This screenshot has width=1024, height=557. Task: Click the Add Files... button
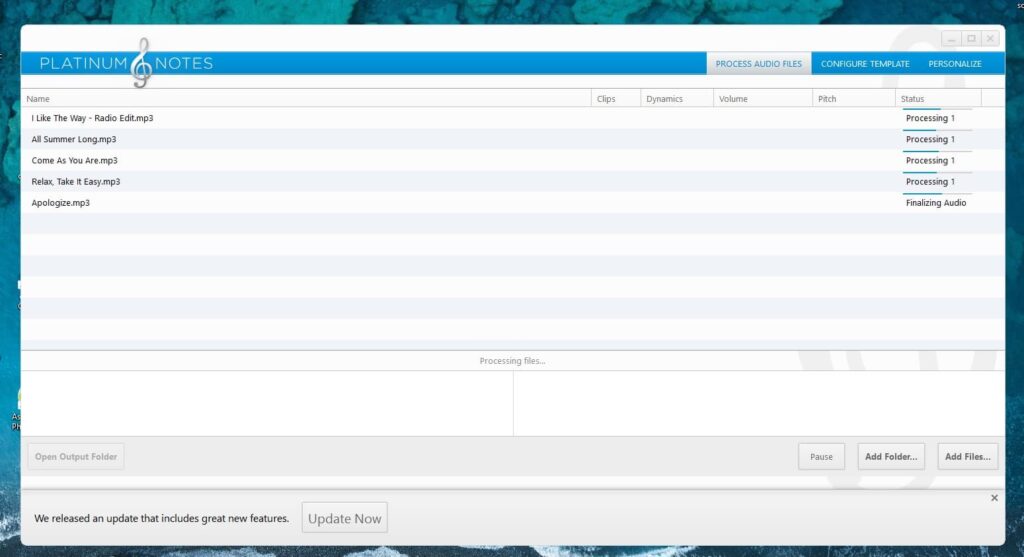point(967,457)
